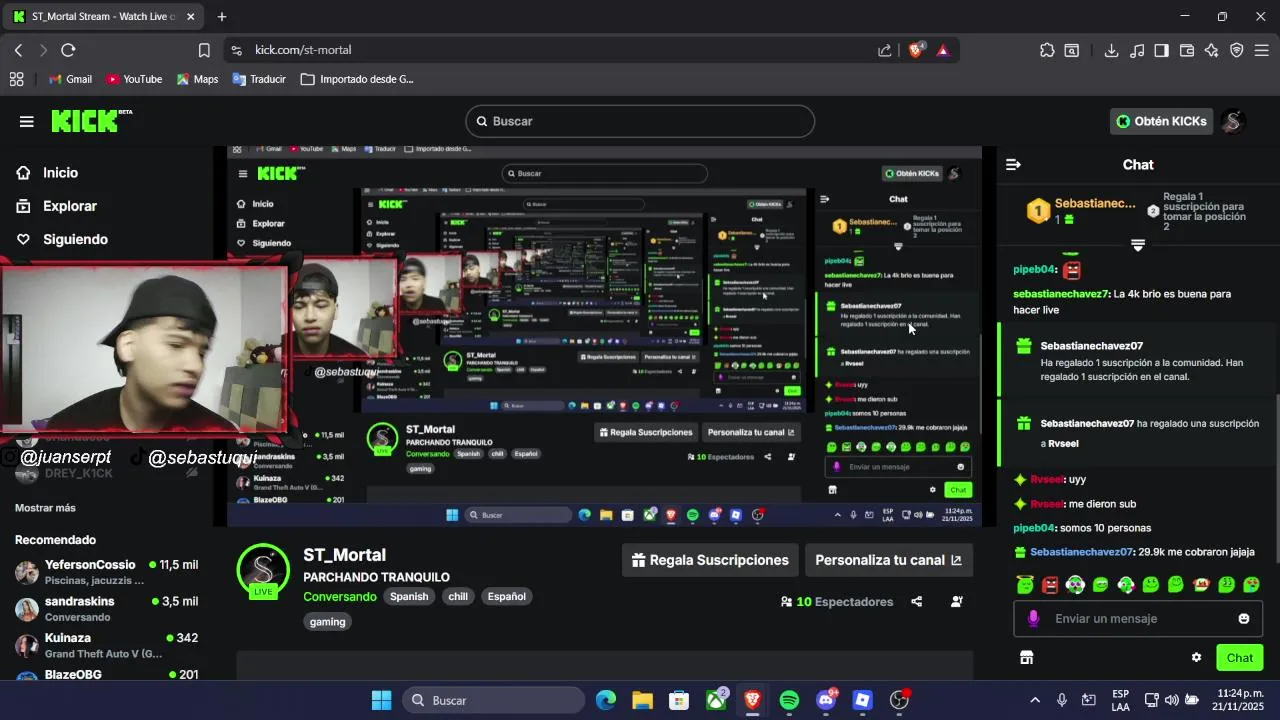Open the YouTube bookmark
Image resolution: width=1280 pixels, height=720 pixels.
134,79
